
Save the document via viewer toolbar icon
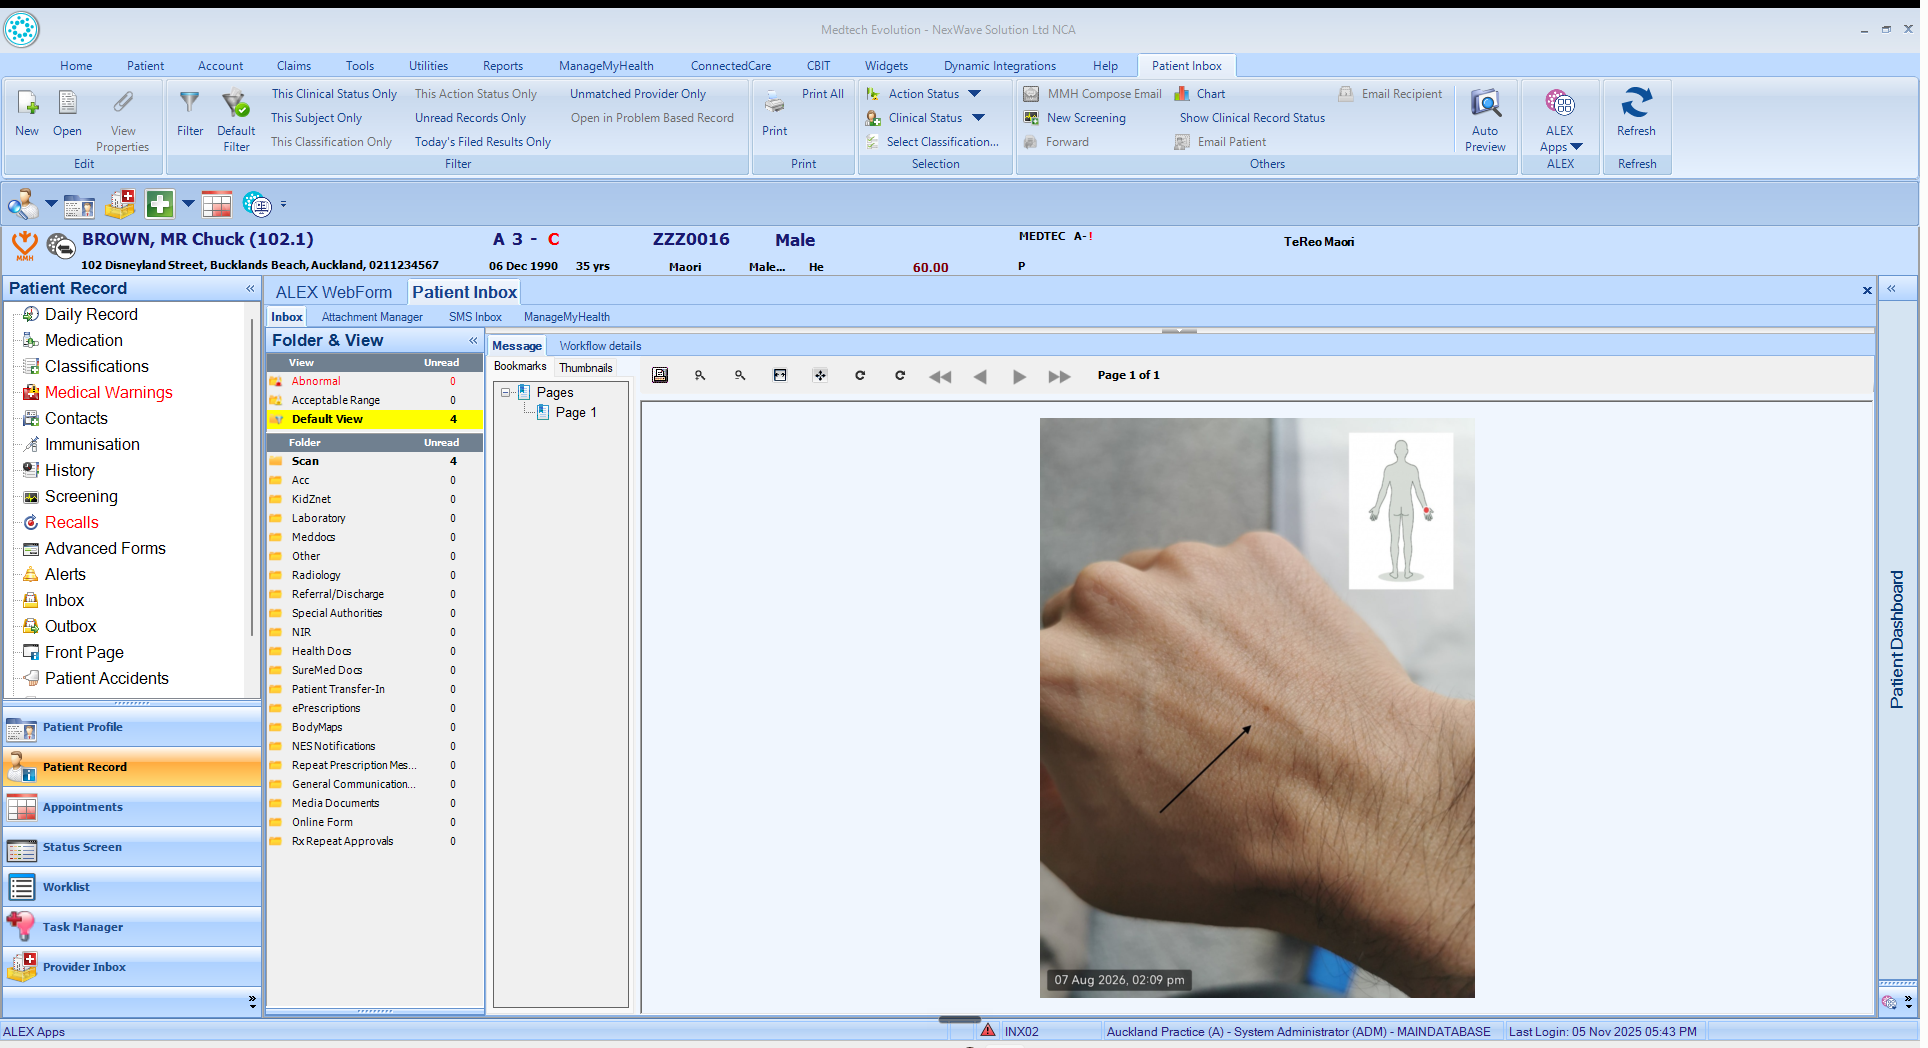coord(660,376)
